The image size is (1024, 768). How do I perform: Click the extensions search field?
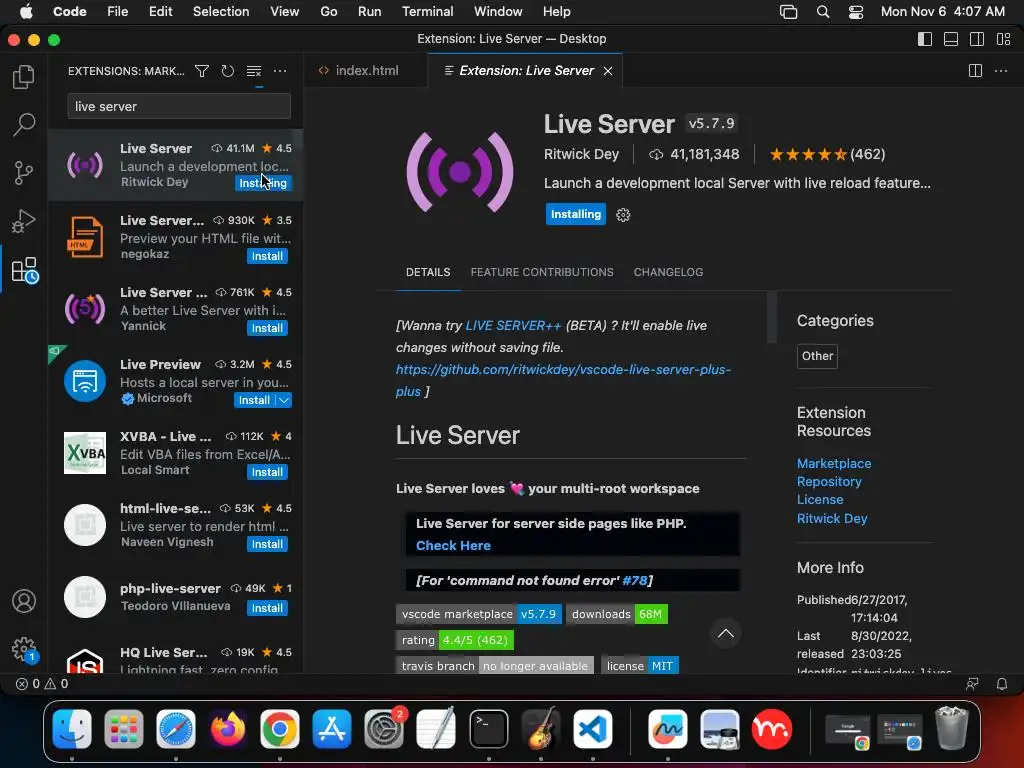(179, 106)
